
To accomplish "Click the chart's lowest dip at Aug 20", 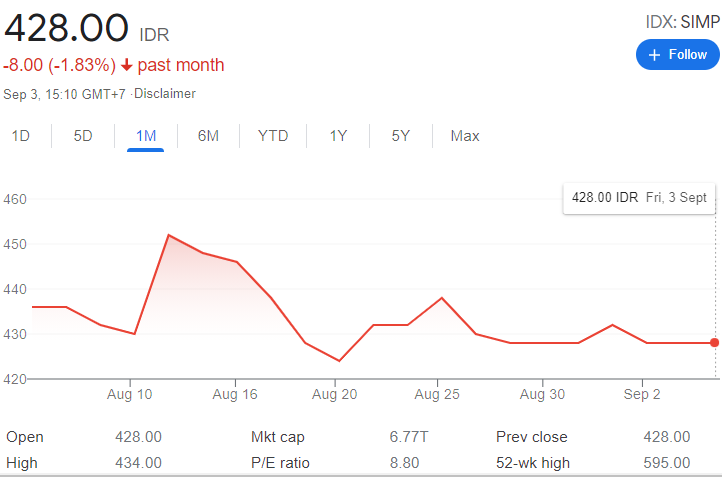I will click(339, 360).
